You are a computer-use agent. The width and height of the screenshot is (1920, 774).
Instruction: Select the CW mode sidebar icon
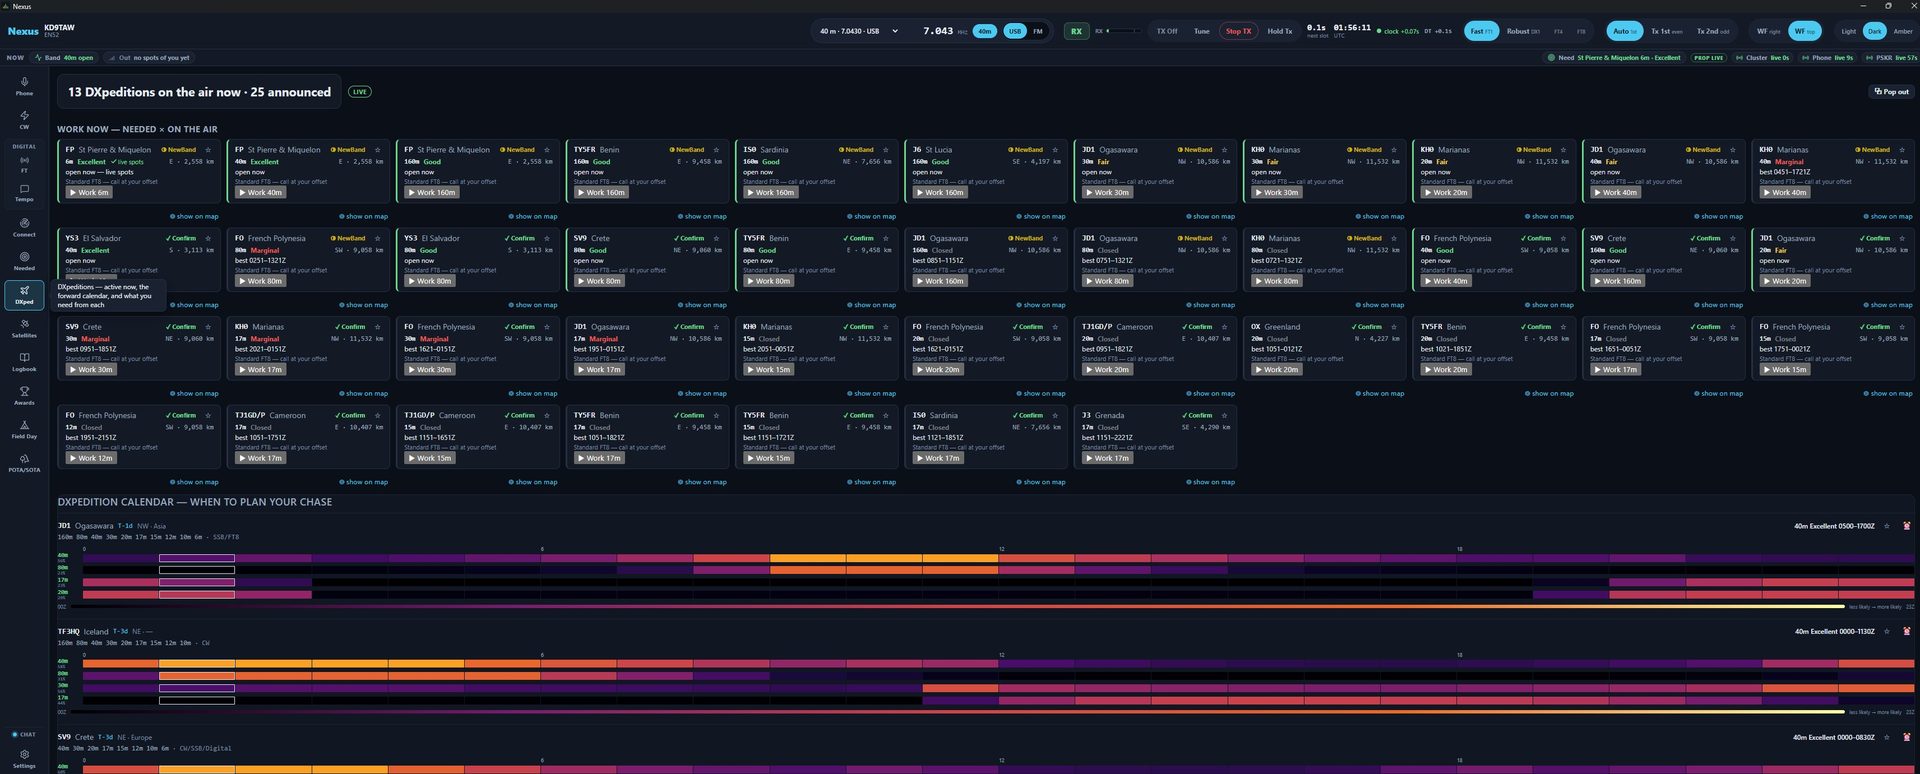click(24, 119)
